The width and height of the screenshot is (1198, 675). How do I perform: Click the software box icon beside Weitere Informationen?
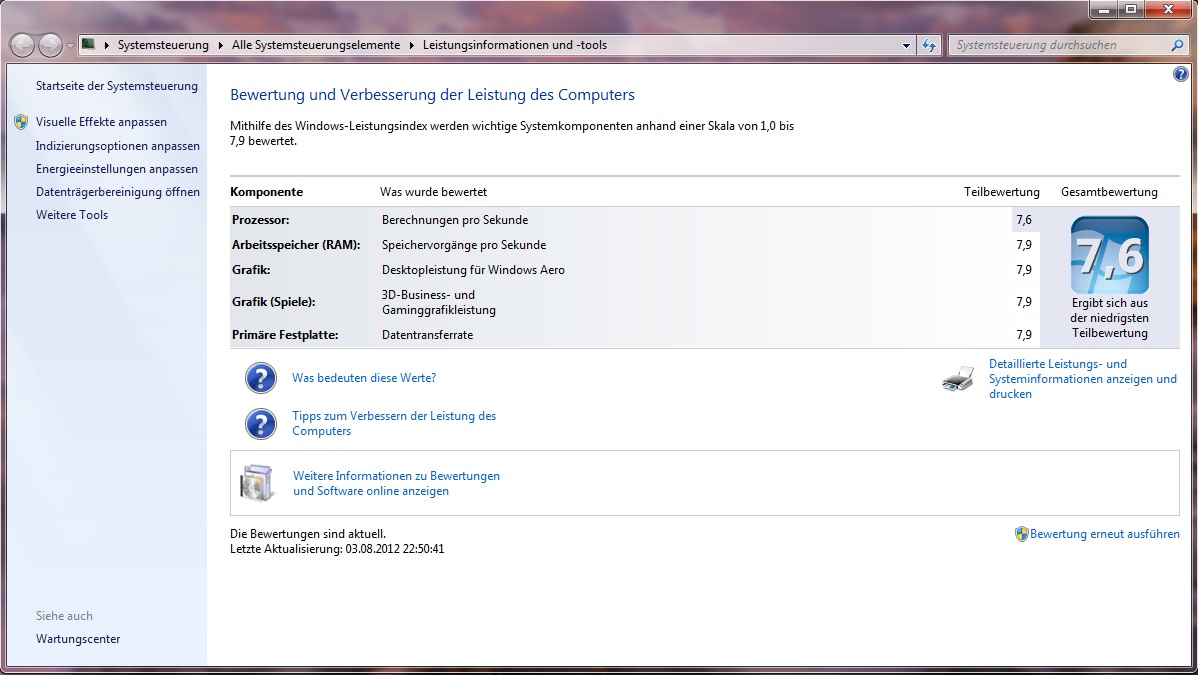(x=257, y=483)
